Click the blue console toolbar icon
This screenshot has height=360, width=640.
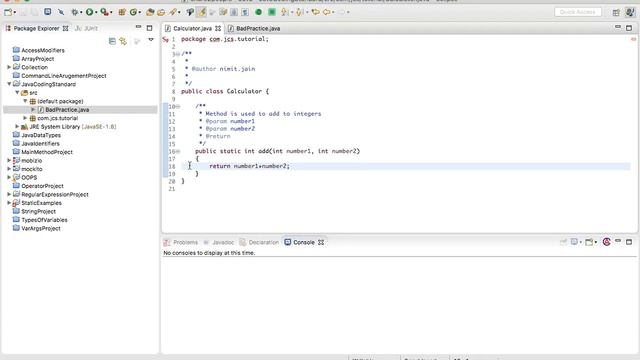pos(48,12)
